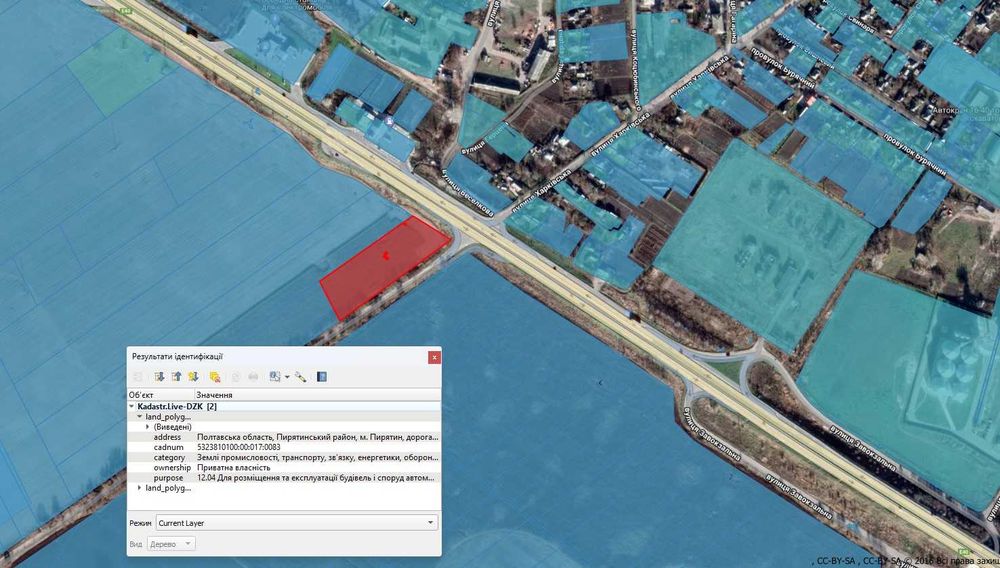Click the Collapse Tree icon in identify results
Screen dimensions: 1000x568
tap(176, 377)
